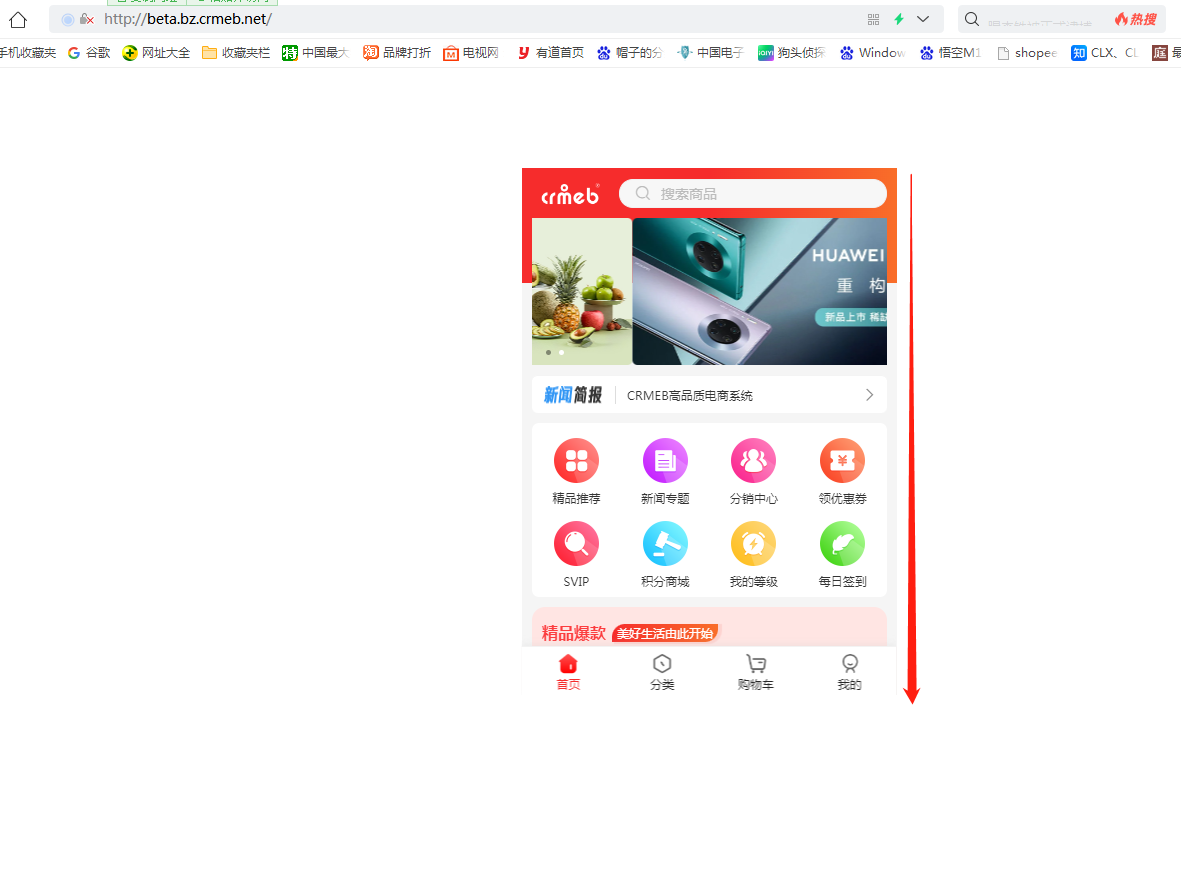This screenshot has height=892, width=1181.
Task: Open the 每日签到 daily check-in icon
Action: pyautogui.click(x=842, y=544)
